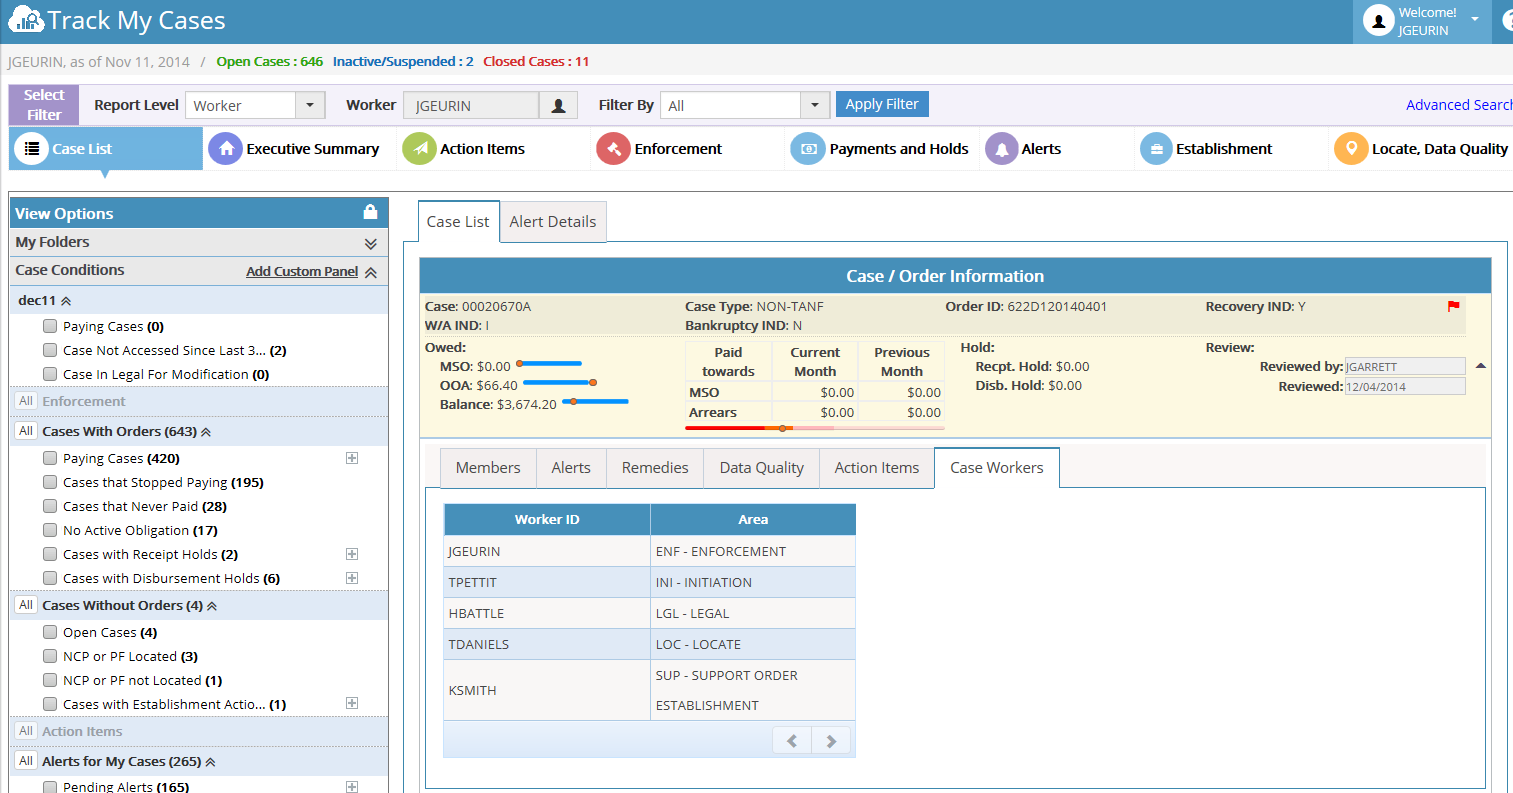
Task: Click the Reviewed date field 12/04/2014
Action: (1405, 386)
